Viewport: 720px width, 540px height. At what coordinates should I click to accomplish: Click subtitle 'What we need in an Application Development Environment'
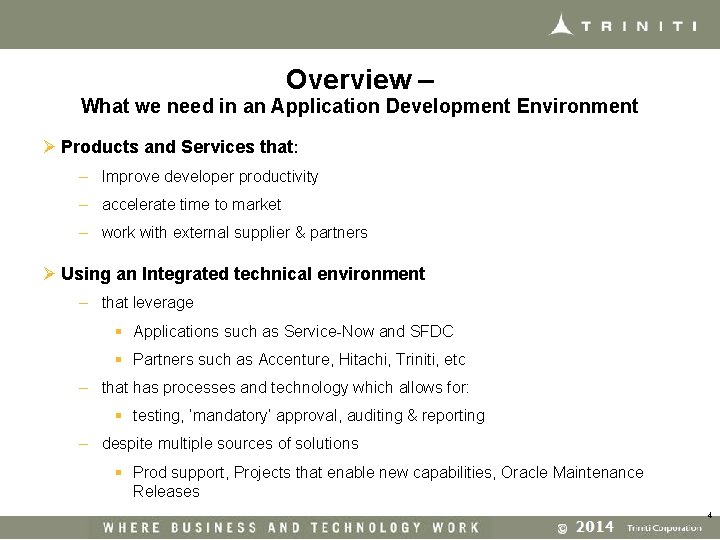[x=360, y=106]
